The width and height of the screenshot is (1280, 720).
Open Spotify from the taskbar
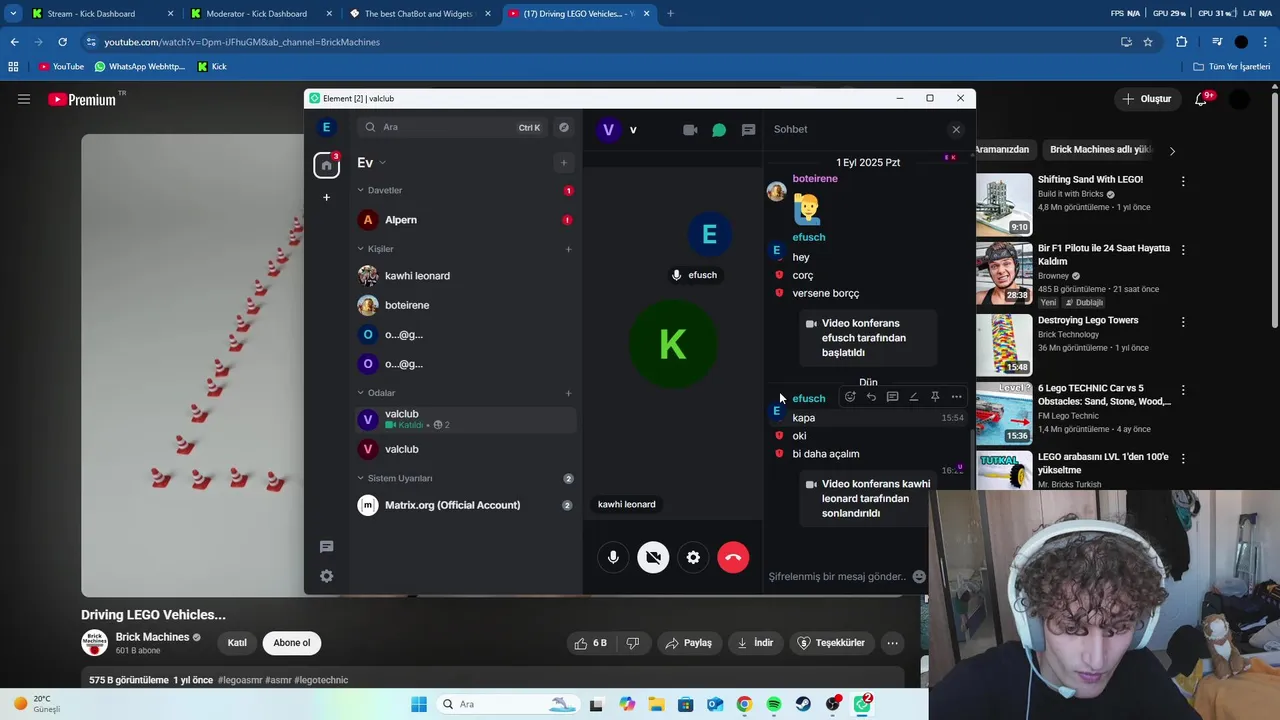pyautogui.click(x=774, y=704)
